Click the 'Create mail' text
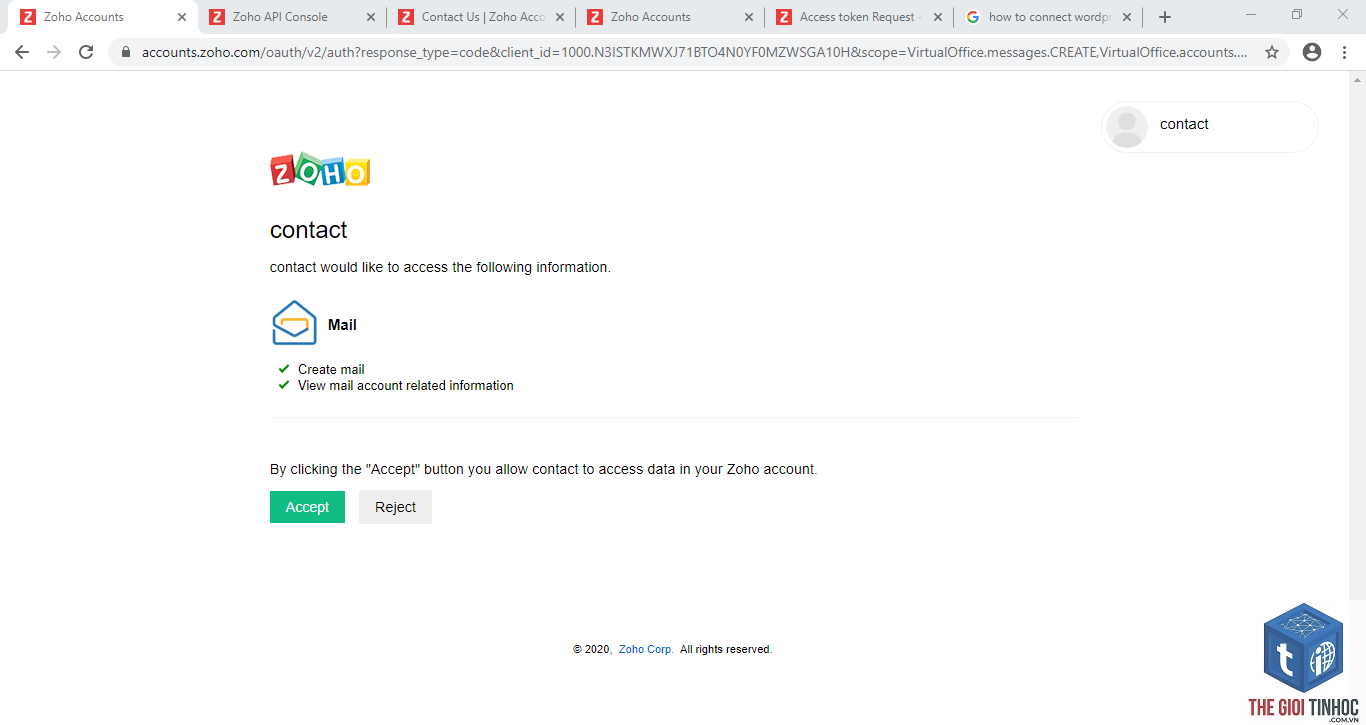This screenshot has width=1366, height=725. click(331, 369)
